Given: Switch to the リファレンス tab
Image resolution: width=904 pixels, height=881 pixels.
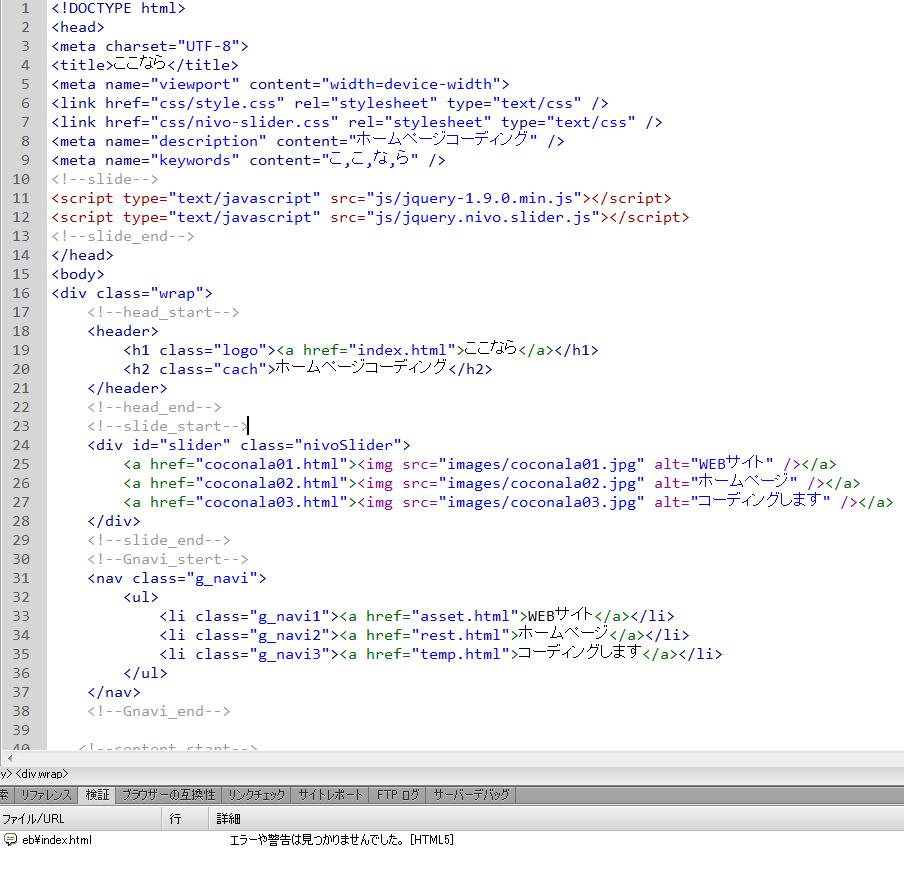Looking at the screenshot, I should click(x=46, y=795).
